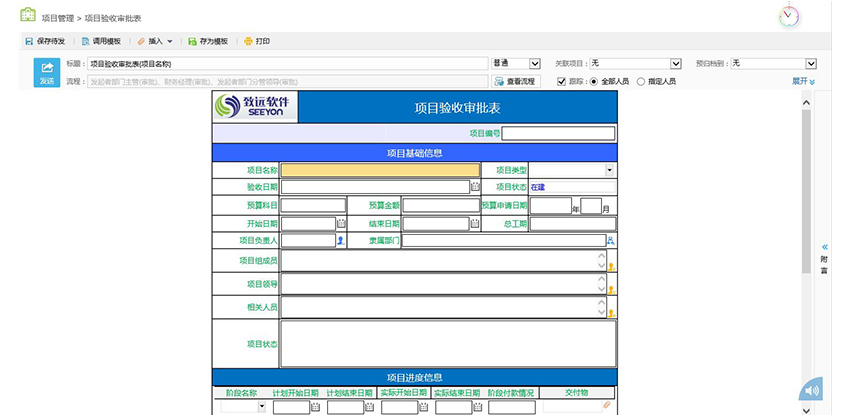Click the 打印 printer icon
Viewport: 842px width, 415px height.
click(x=248, y=41)
